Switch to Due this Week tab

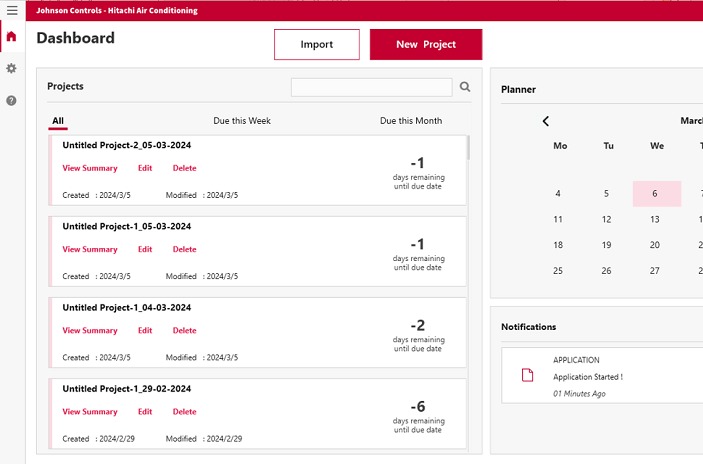coord(242,121)
